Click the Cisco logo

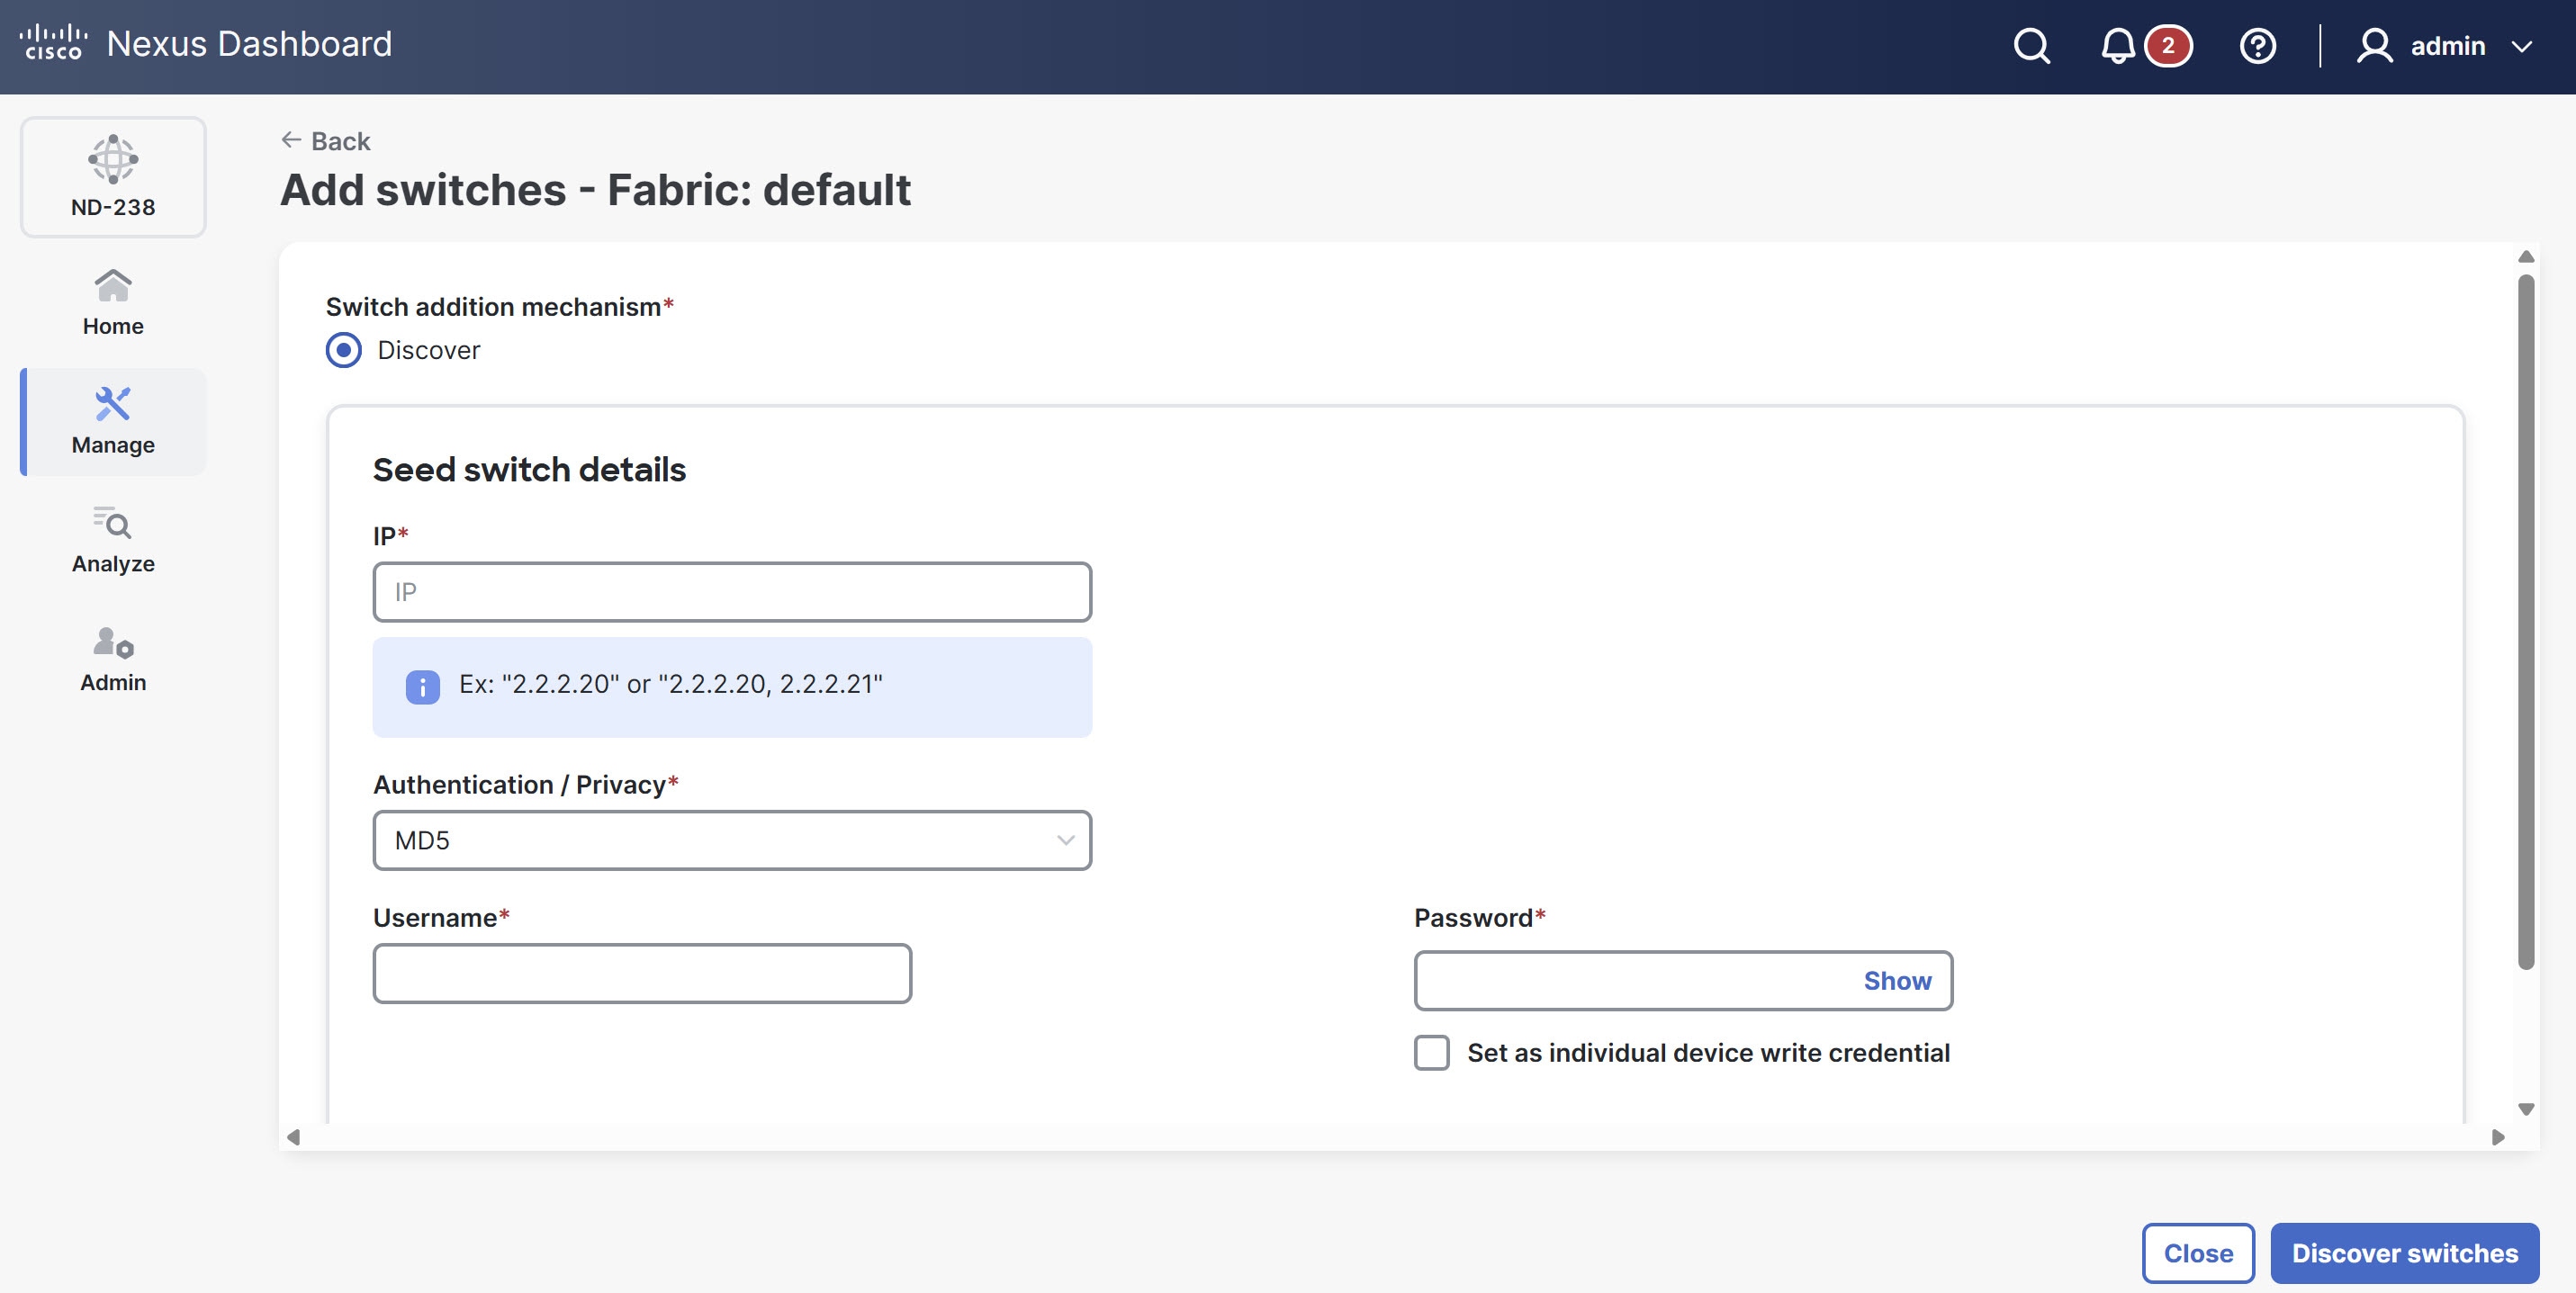[x=53, y=43]
